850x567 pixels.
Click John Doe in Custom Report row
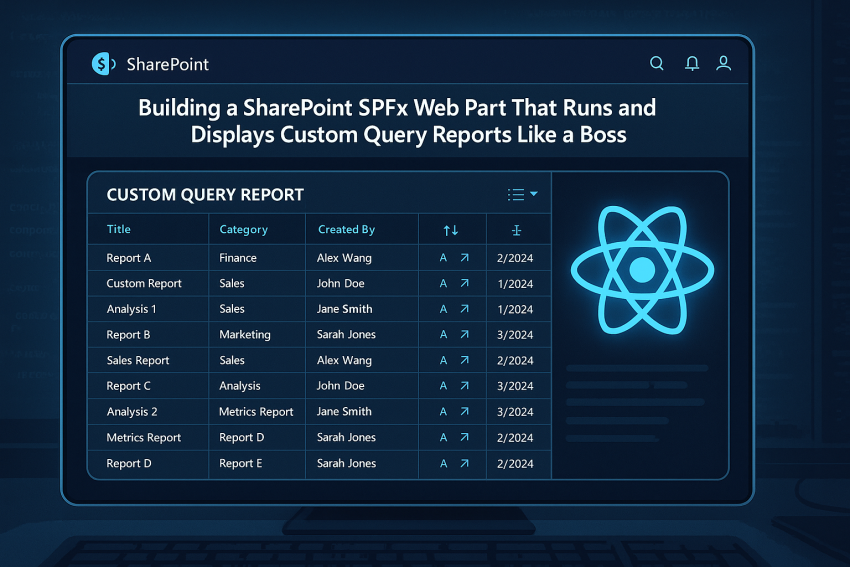coord(341,284)
